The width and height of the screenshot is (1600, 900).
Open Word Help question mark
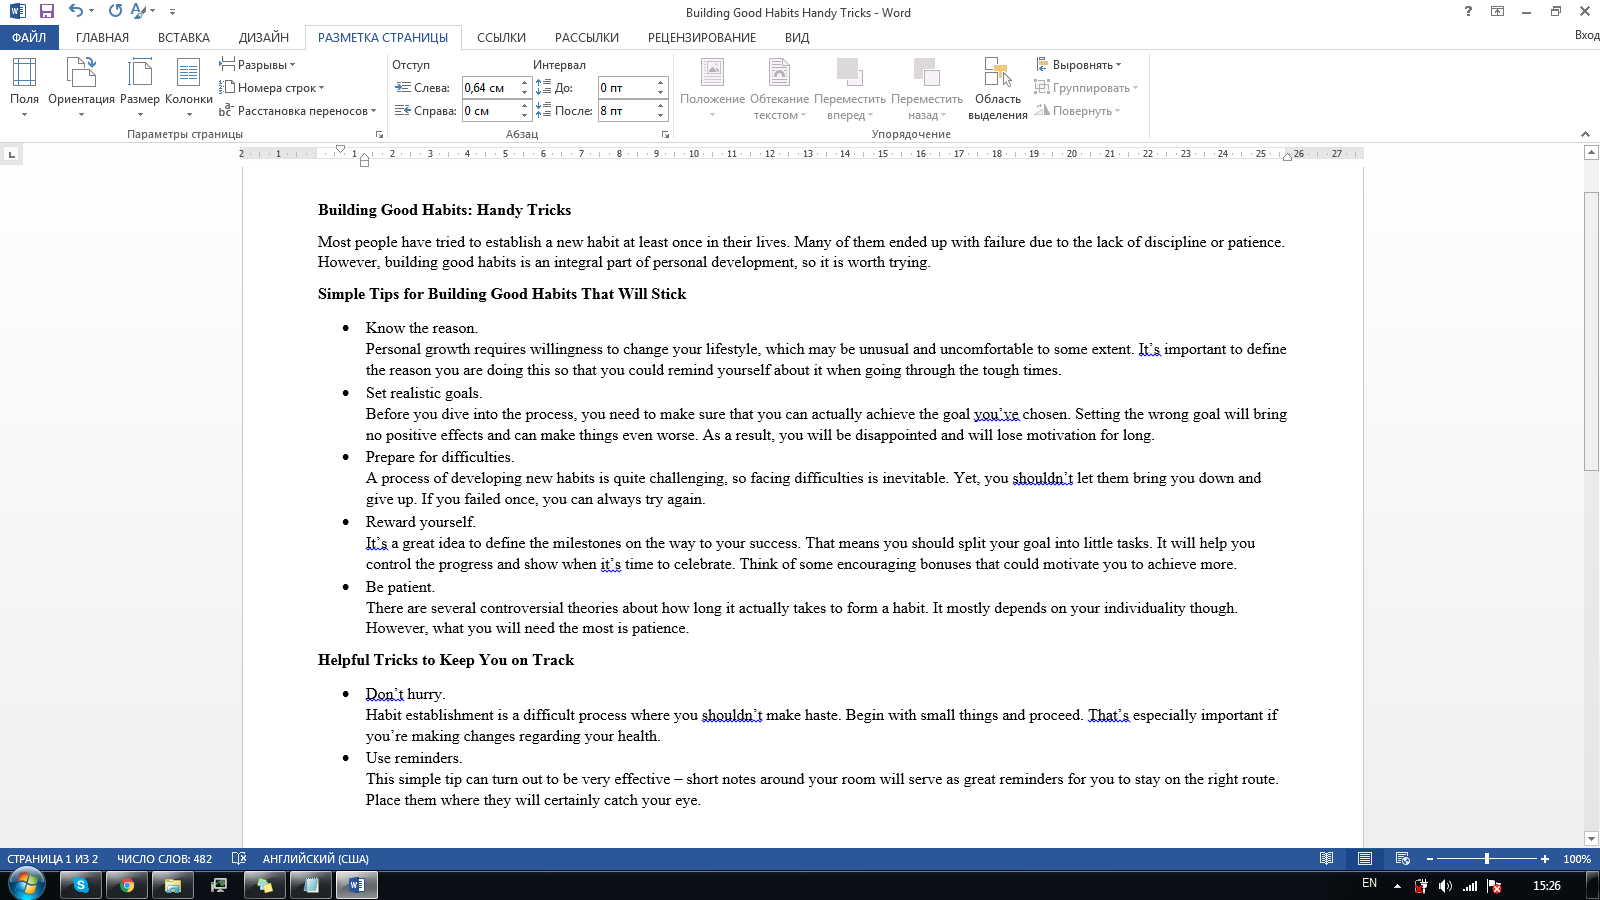[x=1468, y=11]
